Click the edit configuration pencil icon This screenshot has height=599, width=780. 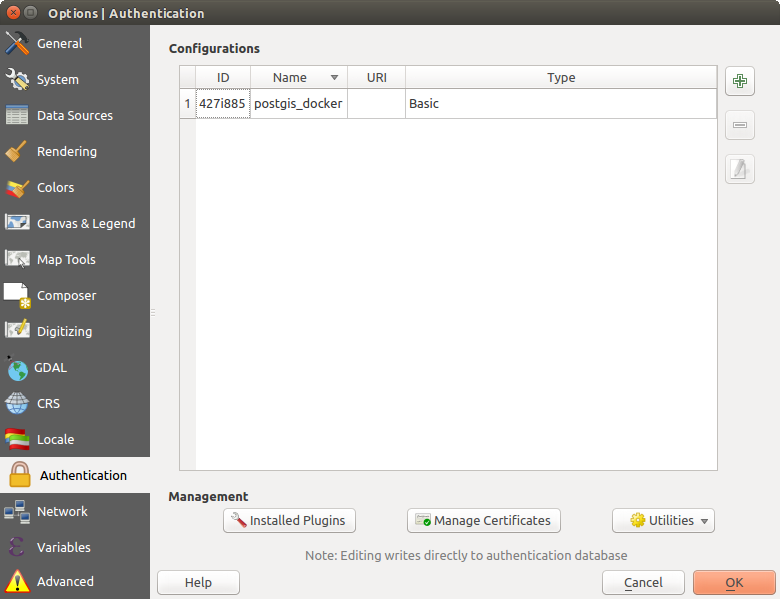(740, 169)
